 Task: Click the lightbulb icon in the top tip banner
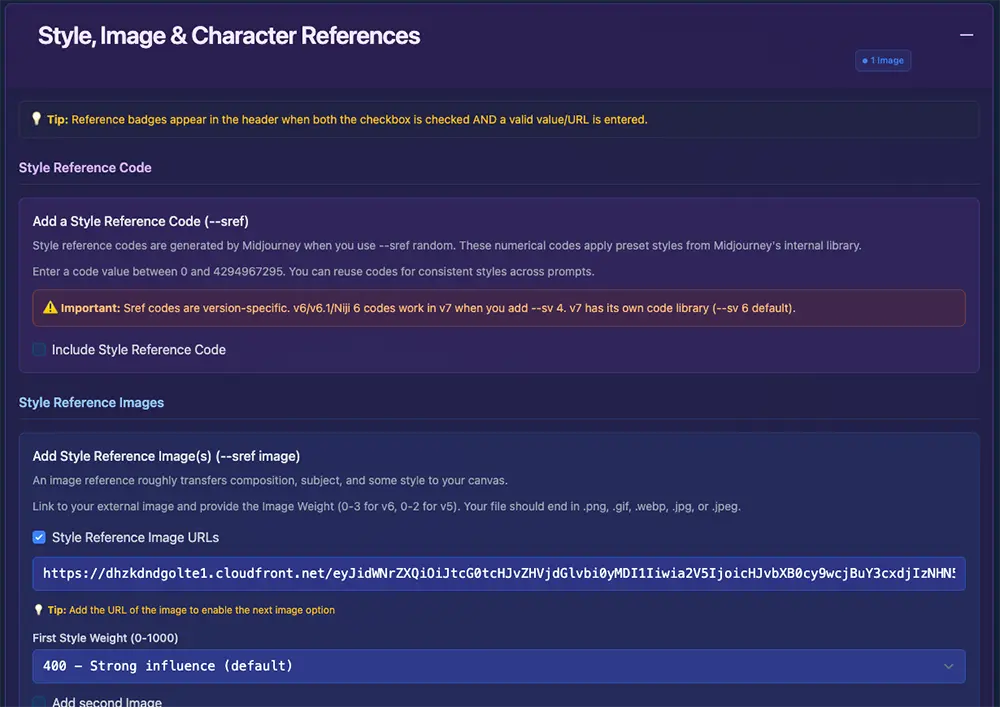click(37, 119)
